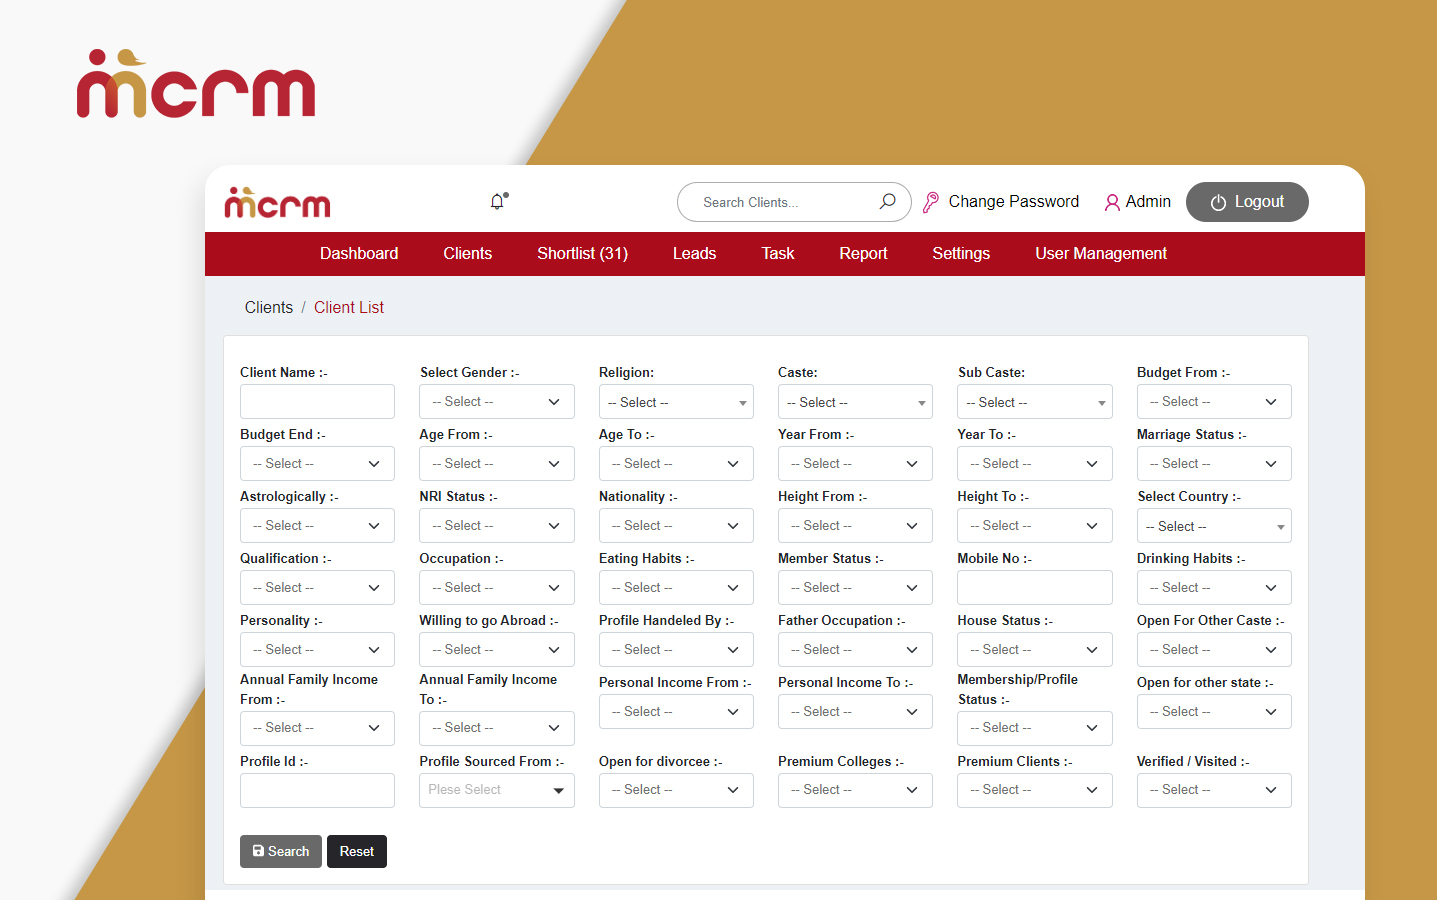The height and width of the screenshot is (900, 1437).
Task: Open the Year To dropdown
Action: tap(1034, 464)
